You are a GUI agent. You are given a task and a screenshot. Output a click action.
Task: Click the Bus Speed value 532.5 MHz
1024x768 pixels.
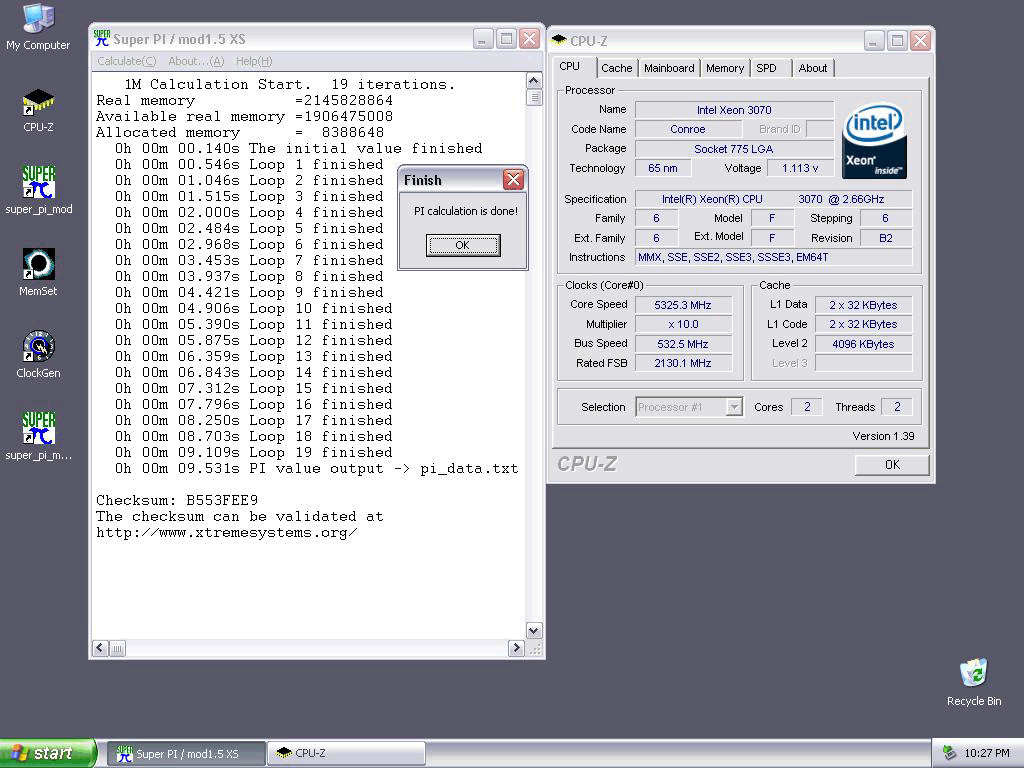[x=683, y=344]
